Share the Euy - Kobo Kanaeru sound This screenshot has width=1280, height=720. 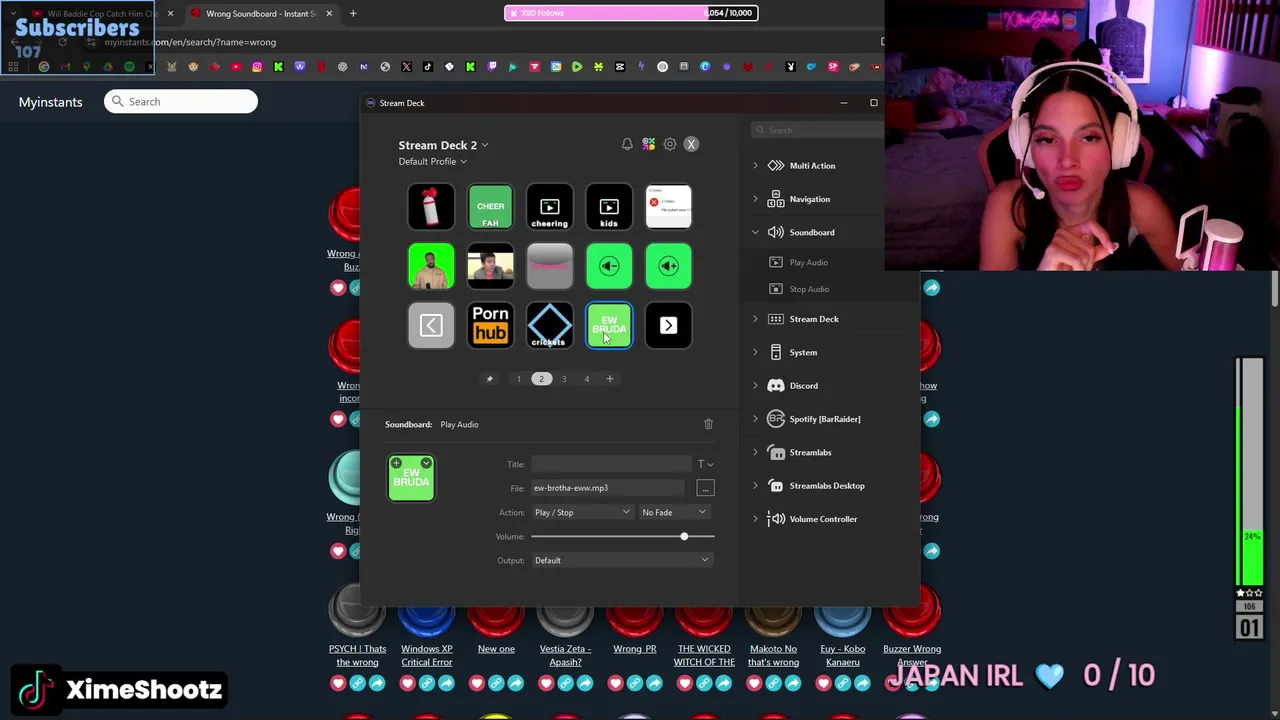862,684
